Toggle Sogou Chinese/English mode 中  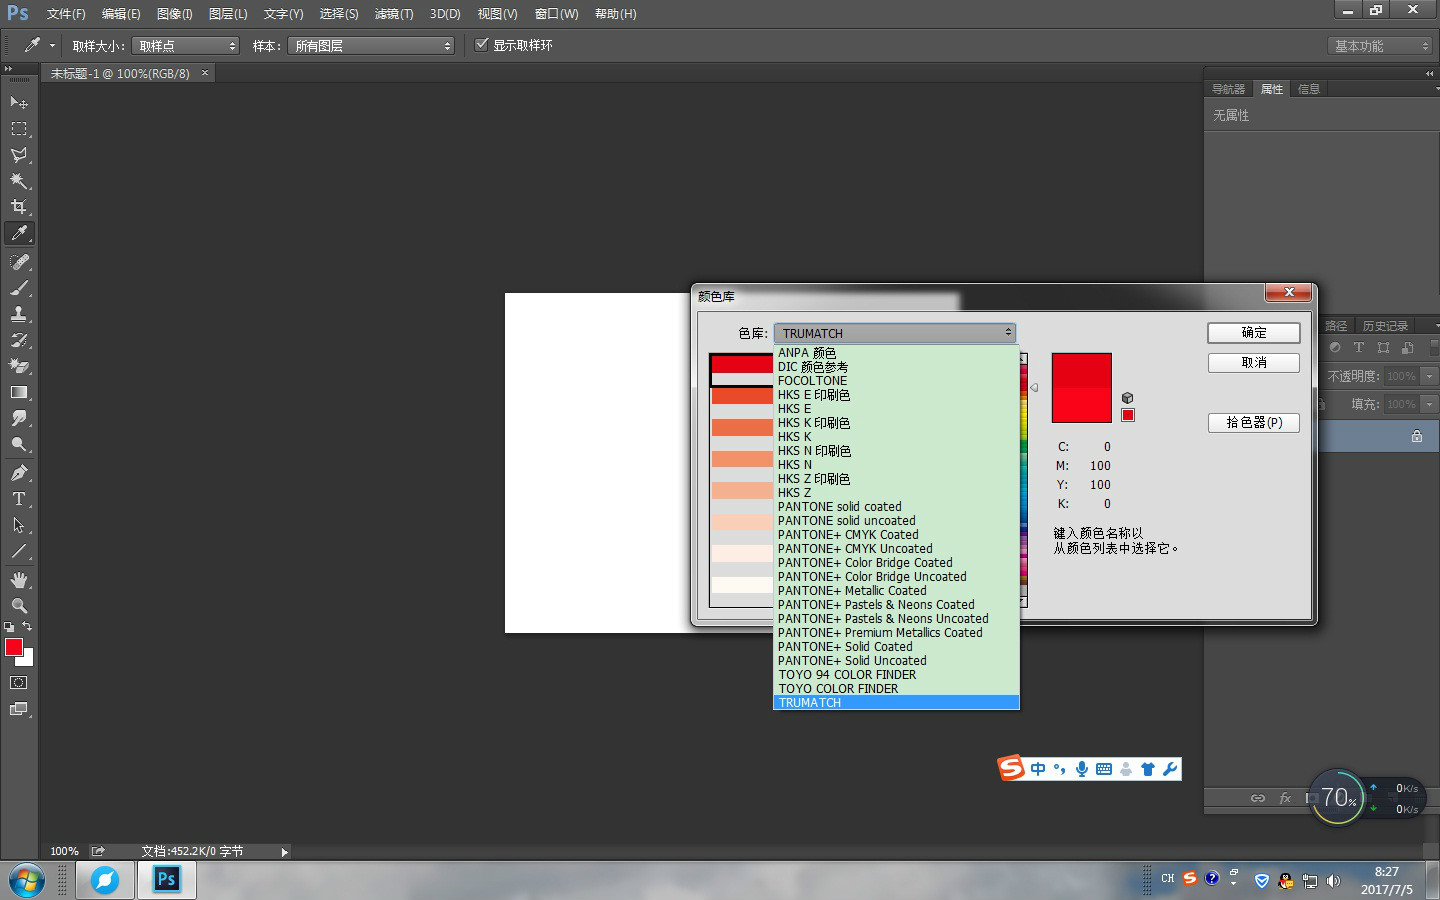pos(1037,768)
